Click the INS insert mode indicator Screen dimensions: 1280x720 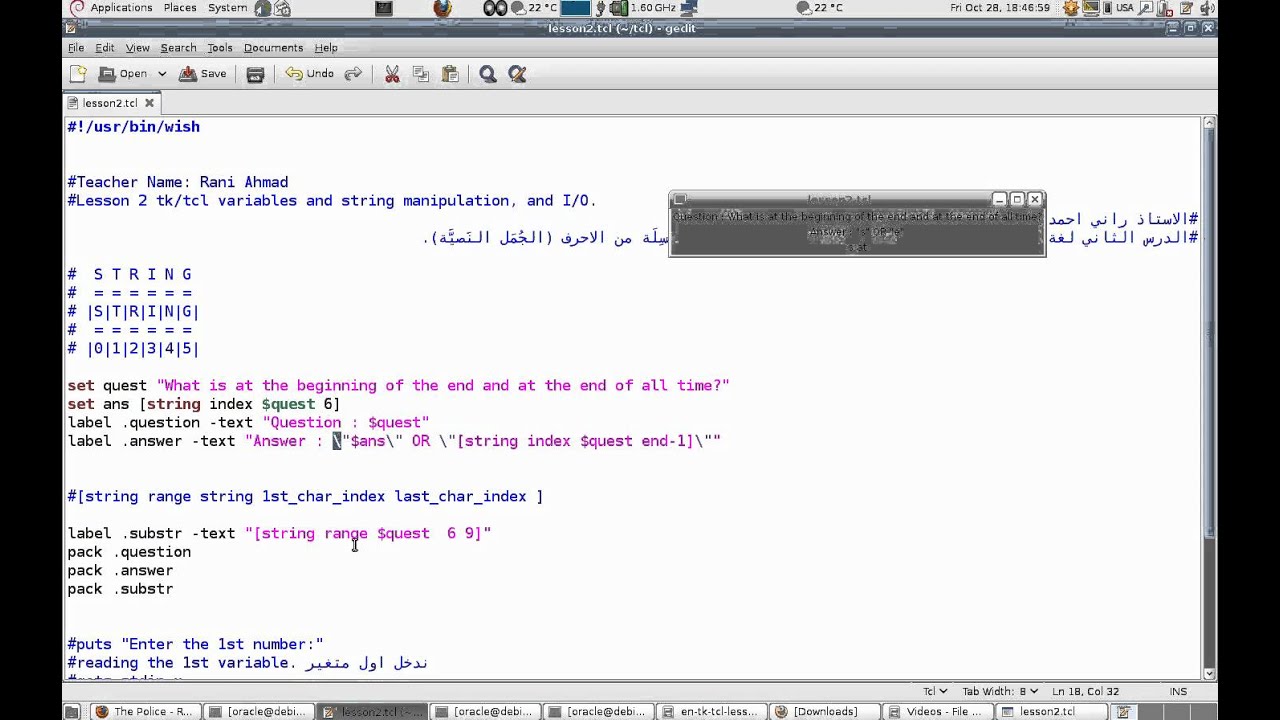pyautogui.click(x=1178, y=691)
